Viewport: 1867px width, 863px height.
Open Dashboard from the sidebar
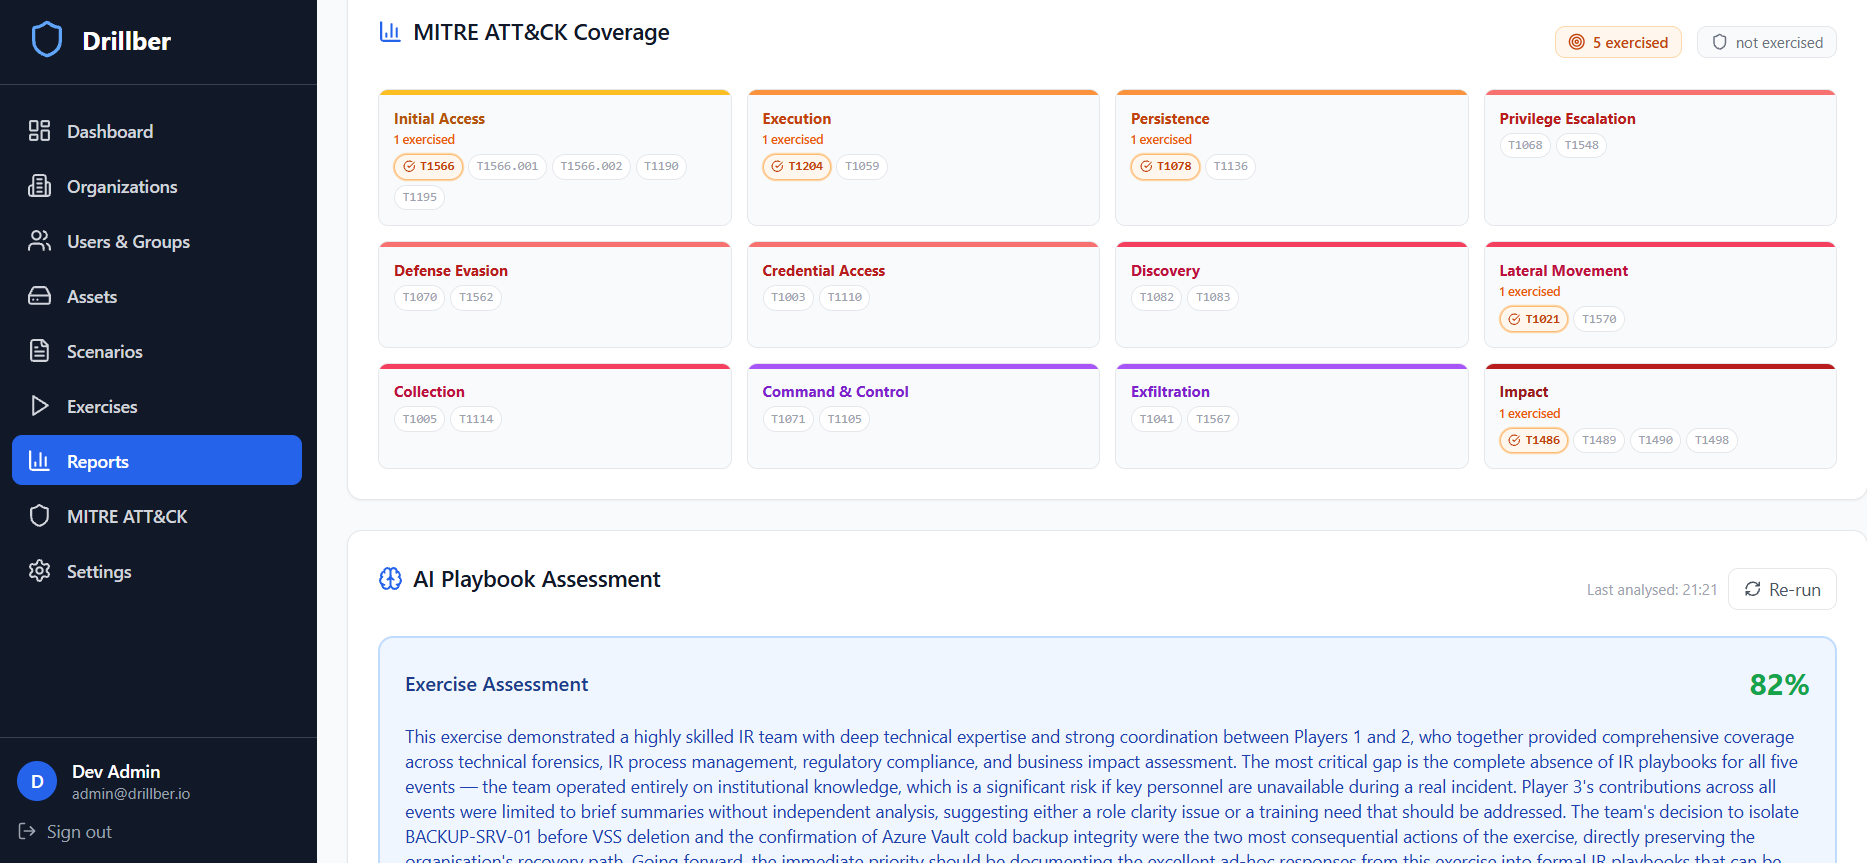(x=109, y=132)
